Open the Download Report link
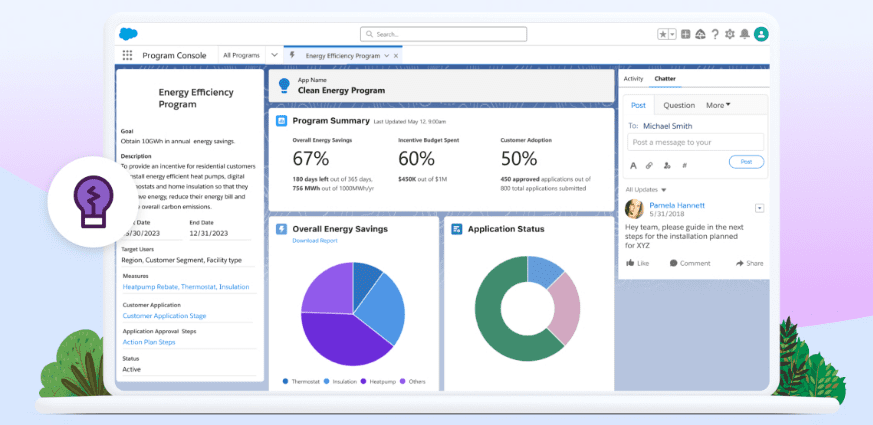Viewport: 873px width, 425px height. pyautogui.click(x=314, y=241)
